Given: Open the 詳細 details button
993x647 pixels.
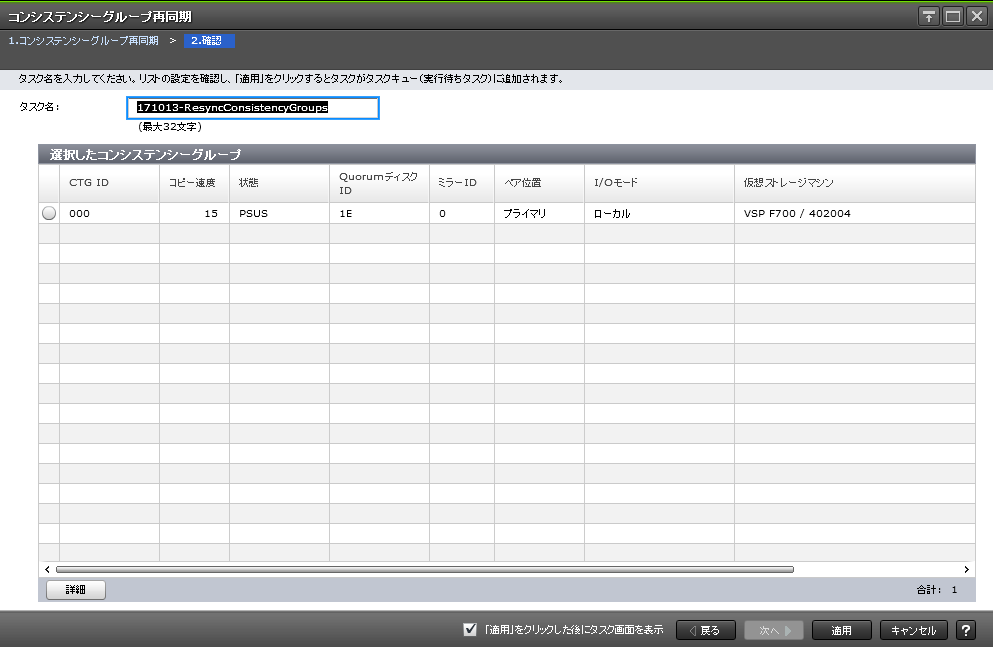Looking at the screenshot, I should [x=76, y=590].
